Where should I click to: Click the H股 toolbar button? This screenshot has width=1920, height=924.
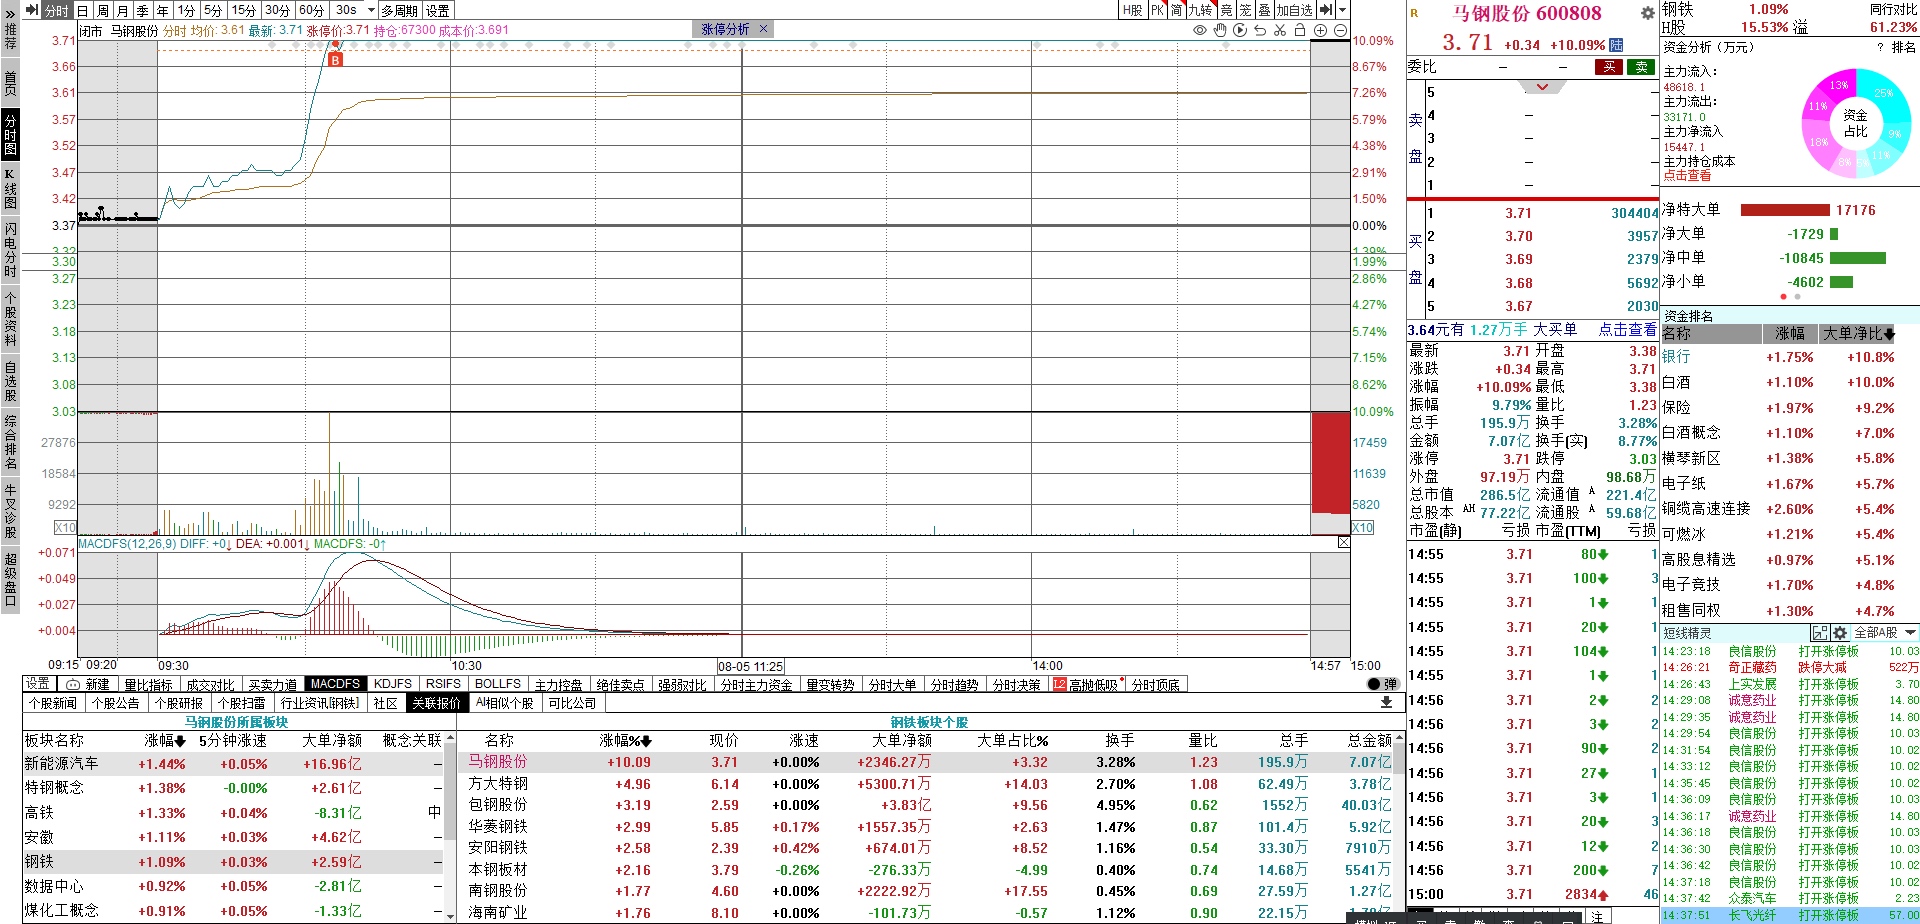click(1132, 10)
